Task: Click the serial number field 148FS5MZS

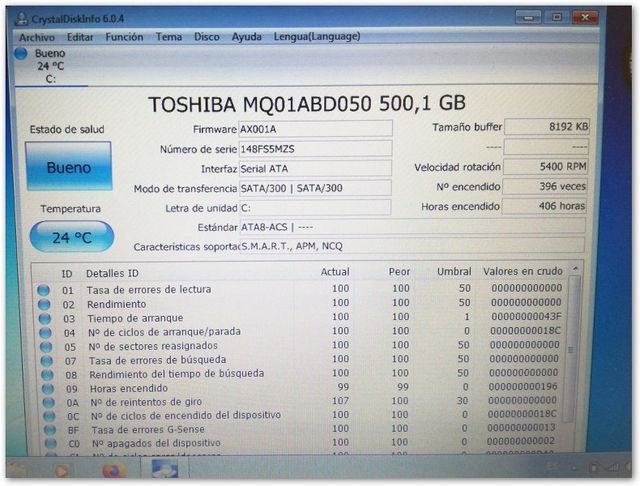Action: pyautogui.click(x=315, y=149)
